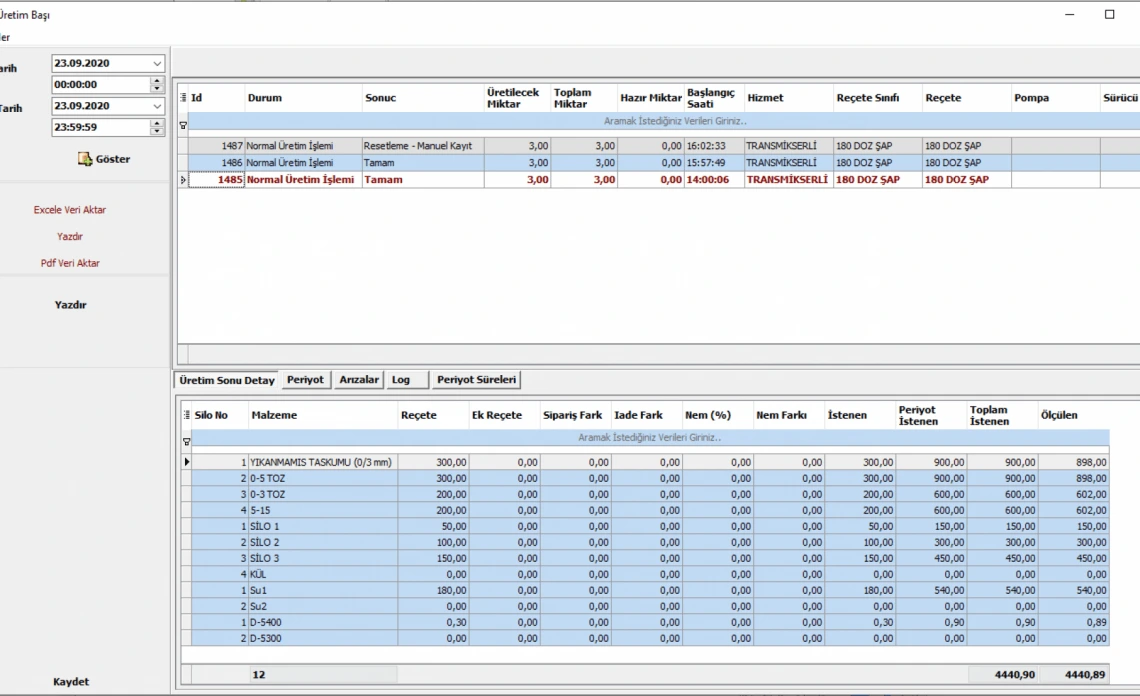Viewport: 1140px width, 696px height.
Task: Open column chooser icon beside Id header
Action: [183, 98]
